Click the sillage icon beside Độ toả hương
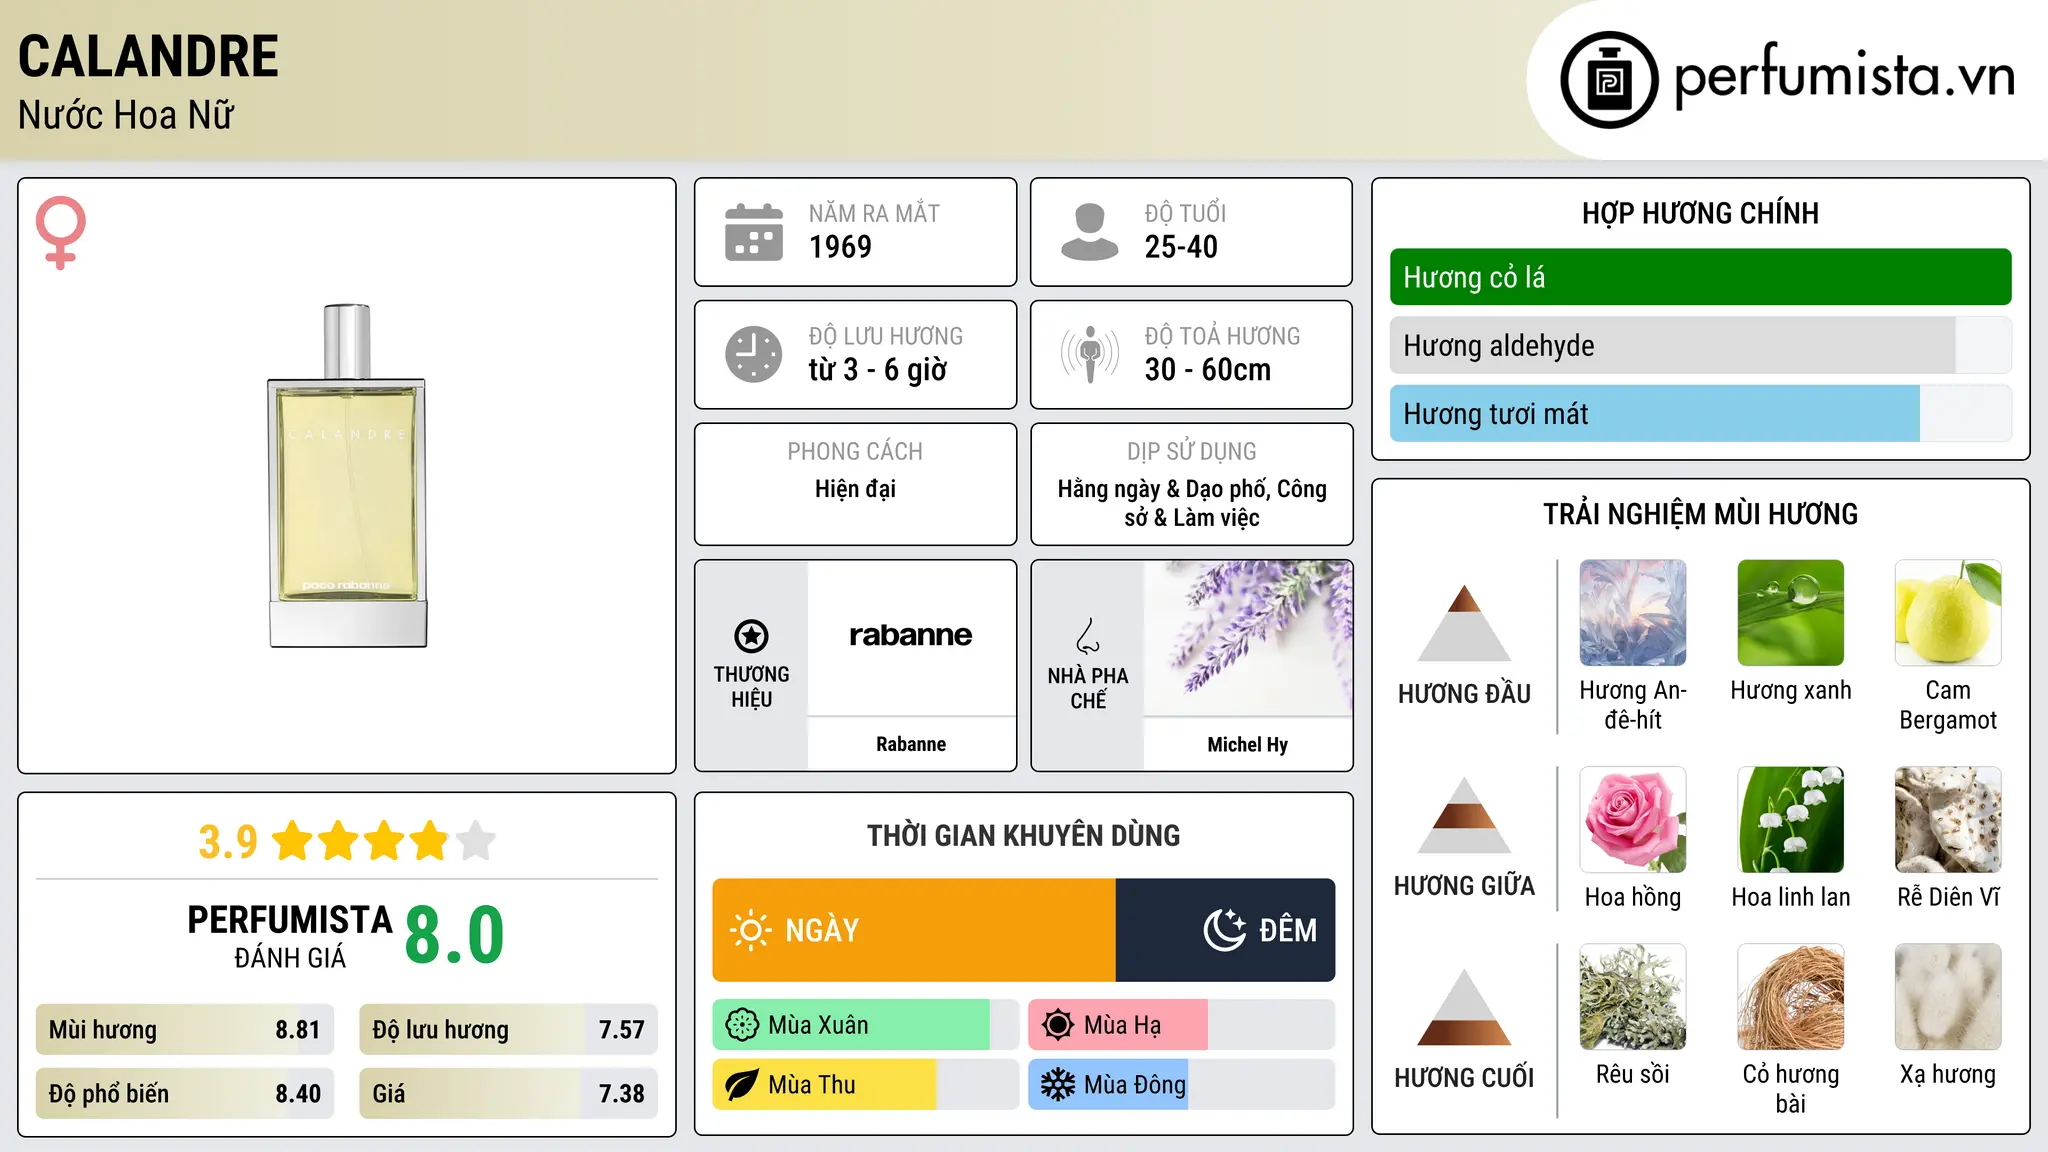The image size is (2048, 1152). click(1090, 354)
